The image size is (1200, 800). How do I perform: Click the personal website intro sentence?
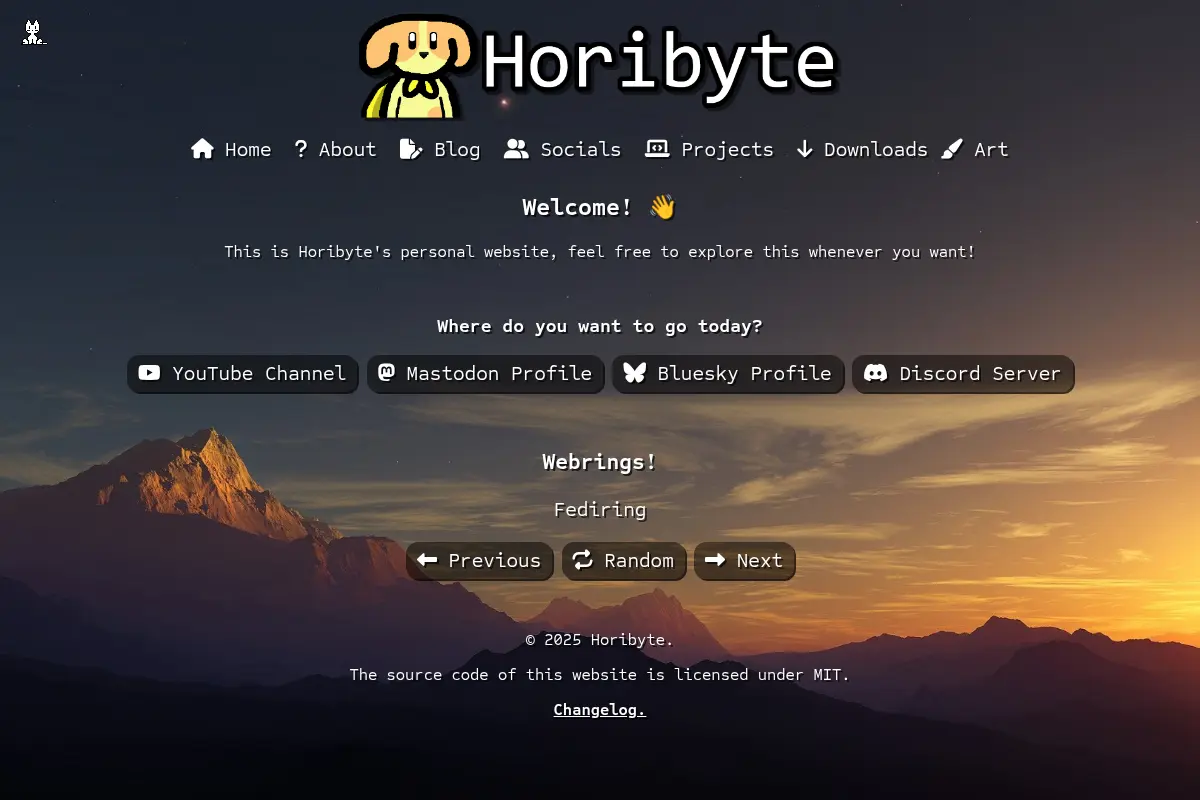click(x=600, y=252)
